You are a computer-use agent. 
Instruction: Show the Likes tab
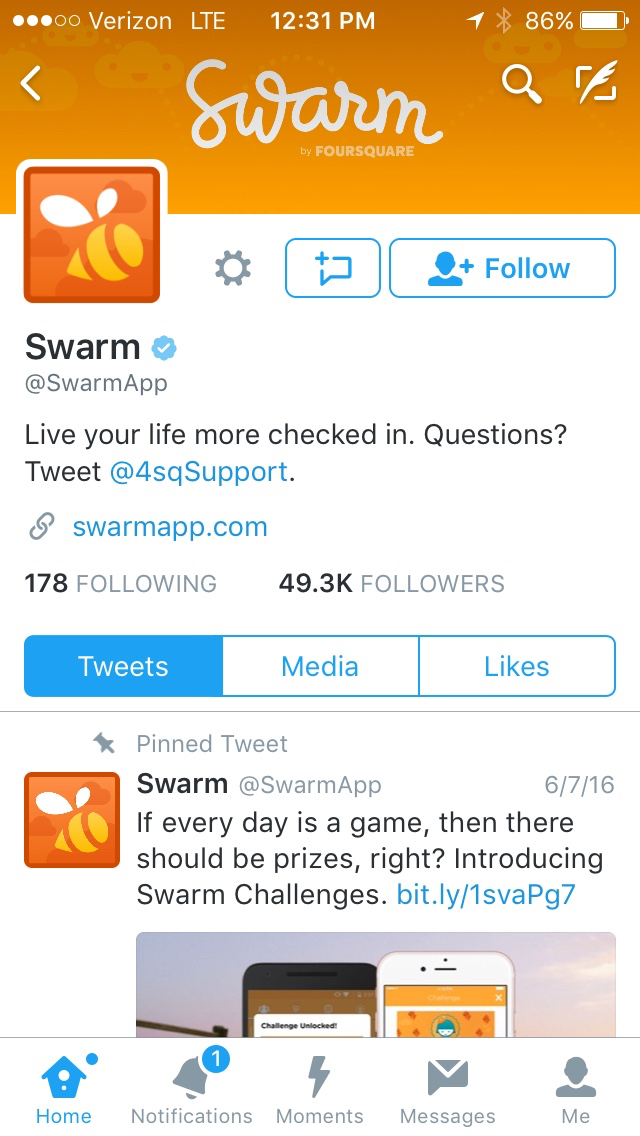517,666
